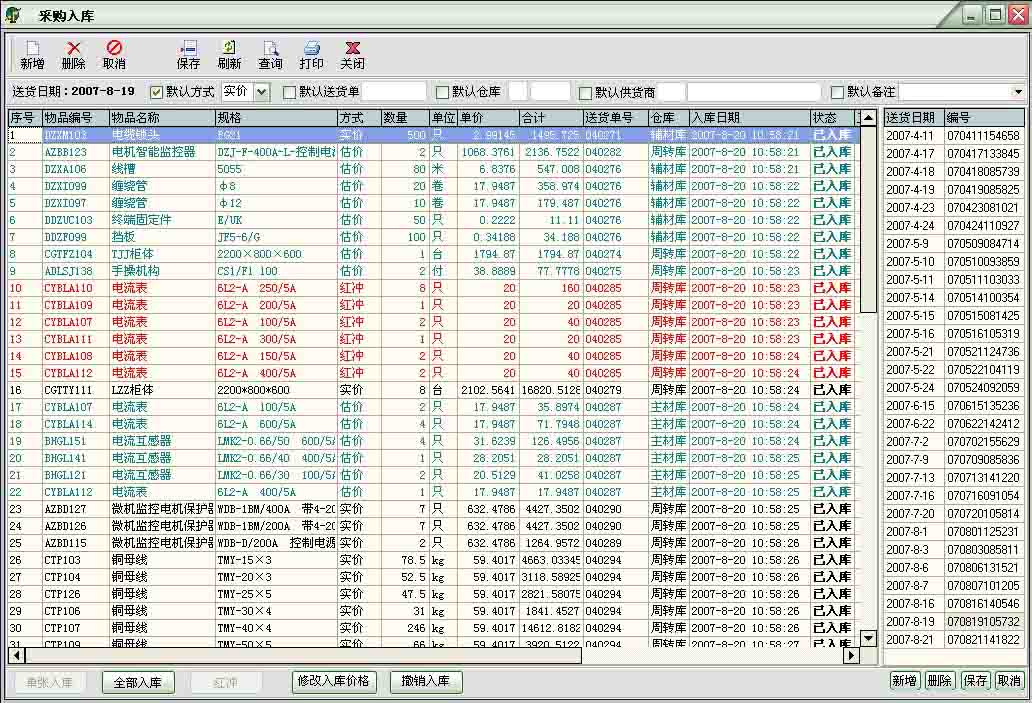This screenshot has height=703, width=1032.
Task: Click the 新增 (New) toolbar icon
Action: click(x=32, y=48)
